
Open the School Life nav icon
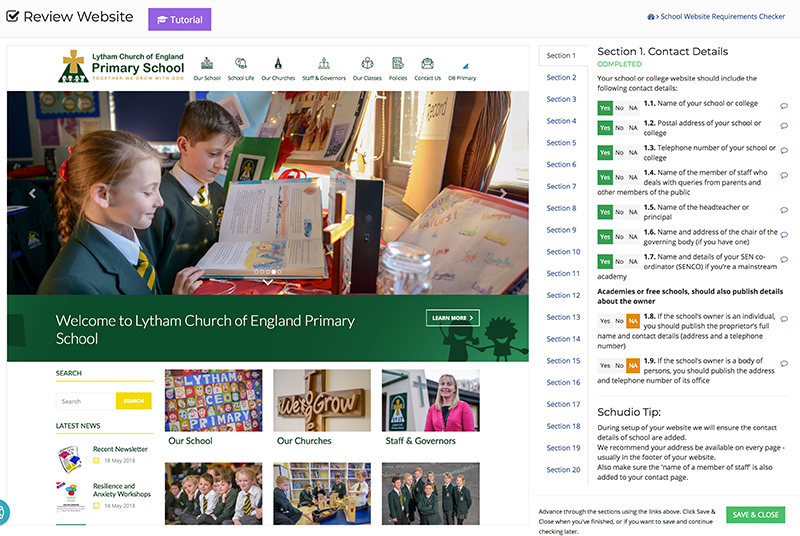(x=241, y=64)
